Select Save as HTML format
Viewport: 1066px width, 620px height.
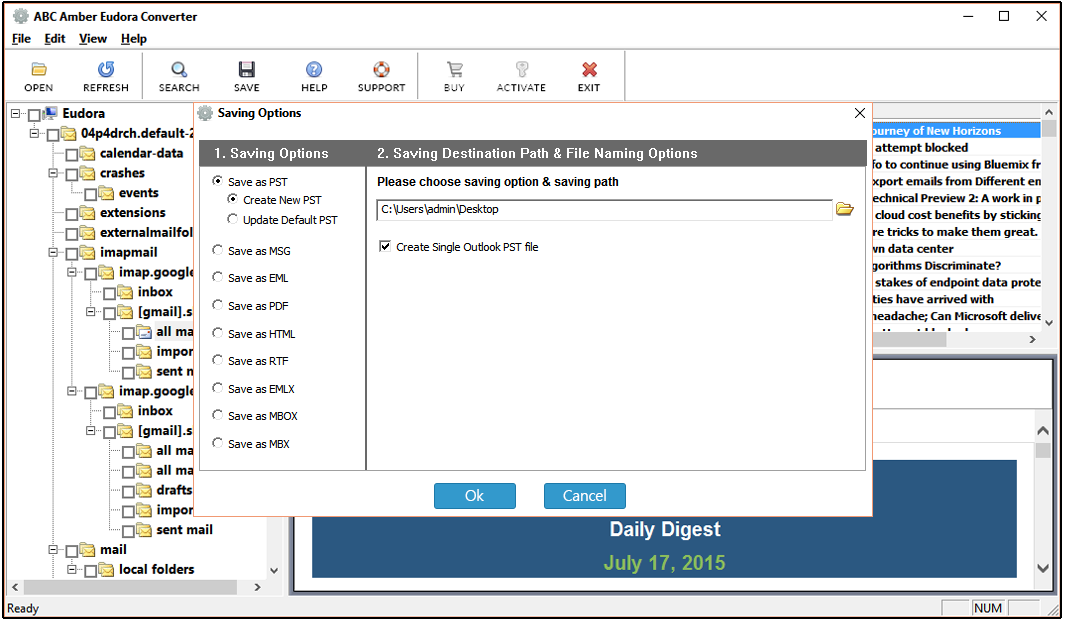click(218, 333)
